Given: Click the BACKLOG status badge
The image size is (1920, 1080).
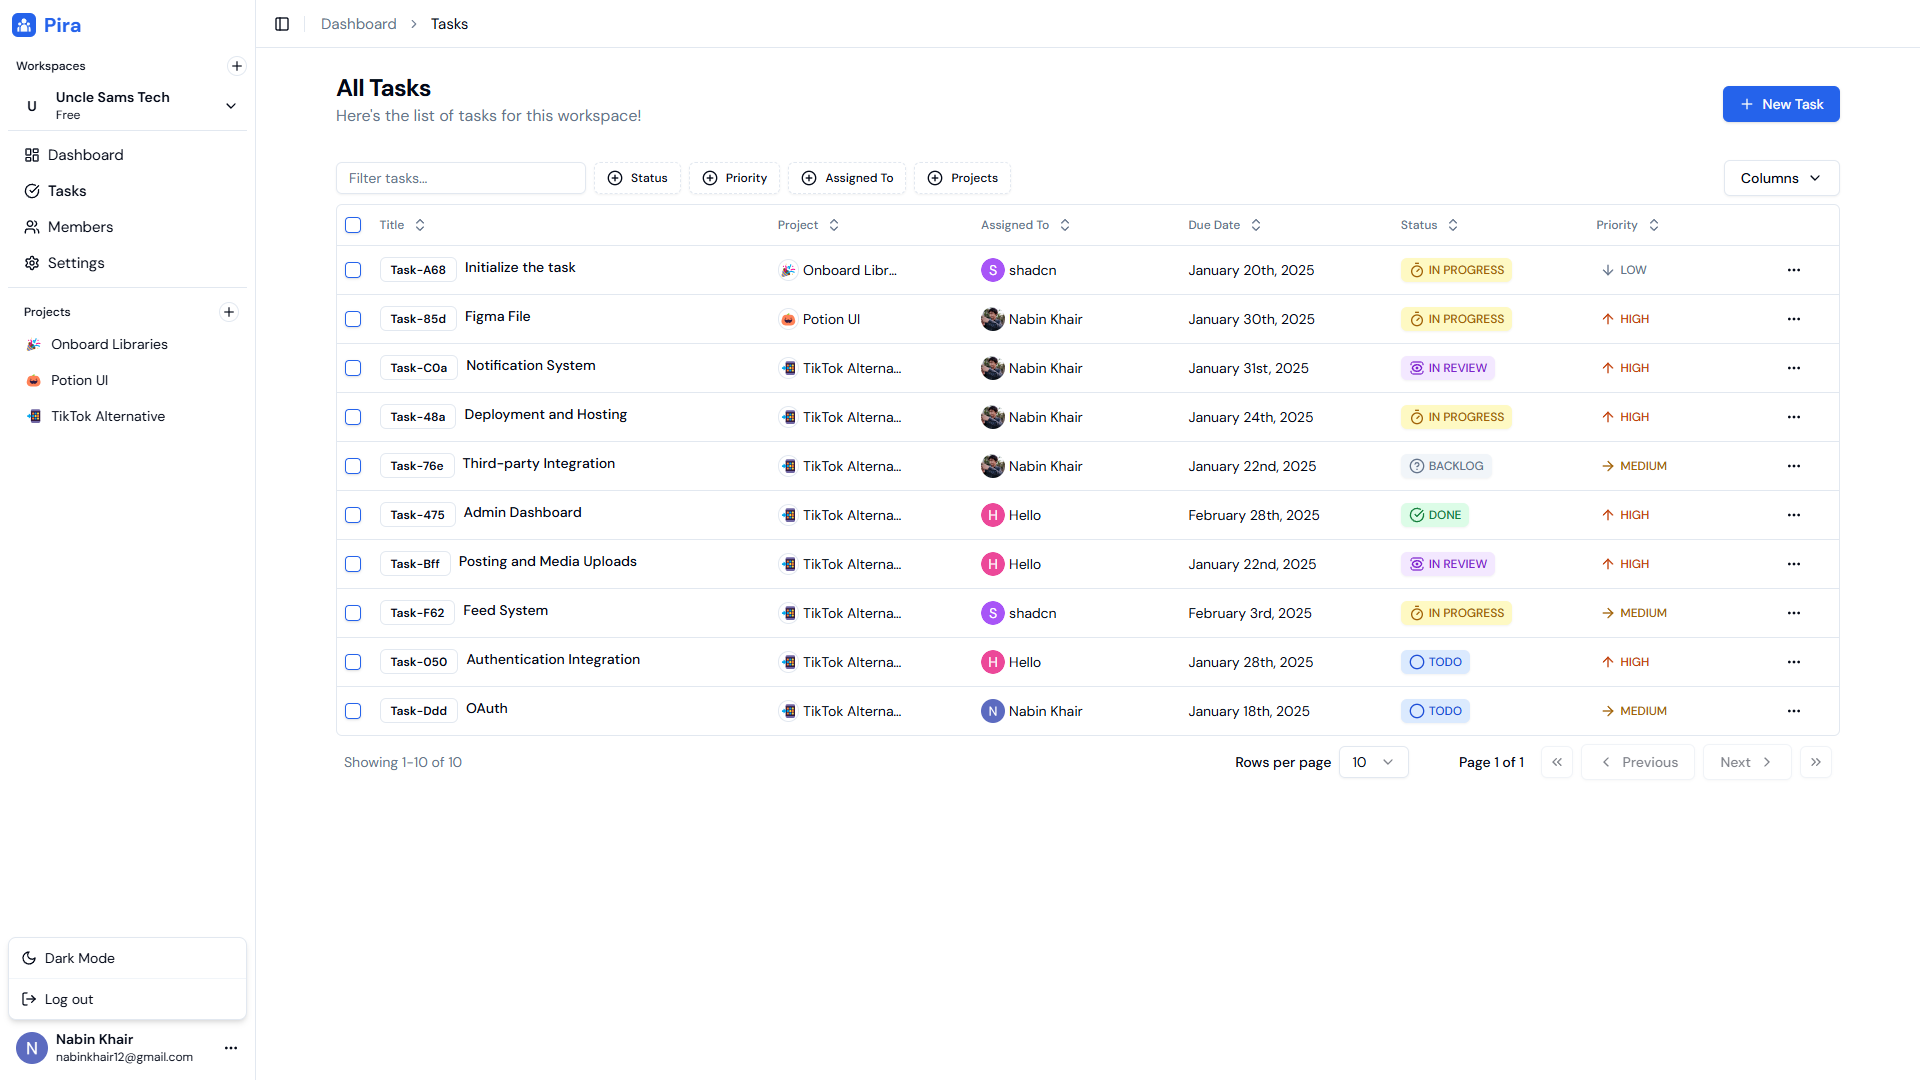Looking at the screenshot, I should click(1446, 466).
